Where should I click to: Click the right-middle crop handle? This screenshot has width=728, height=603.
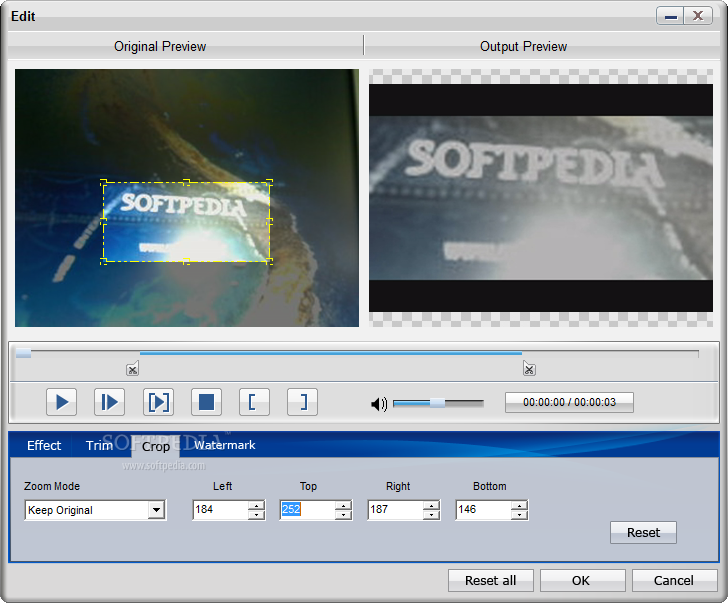click(269, 222)
